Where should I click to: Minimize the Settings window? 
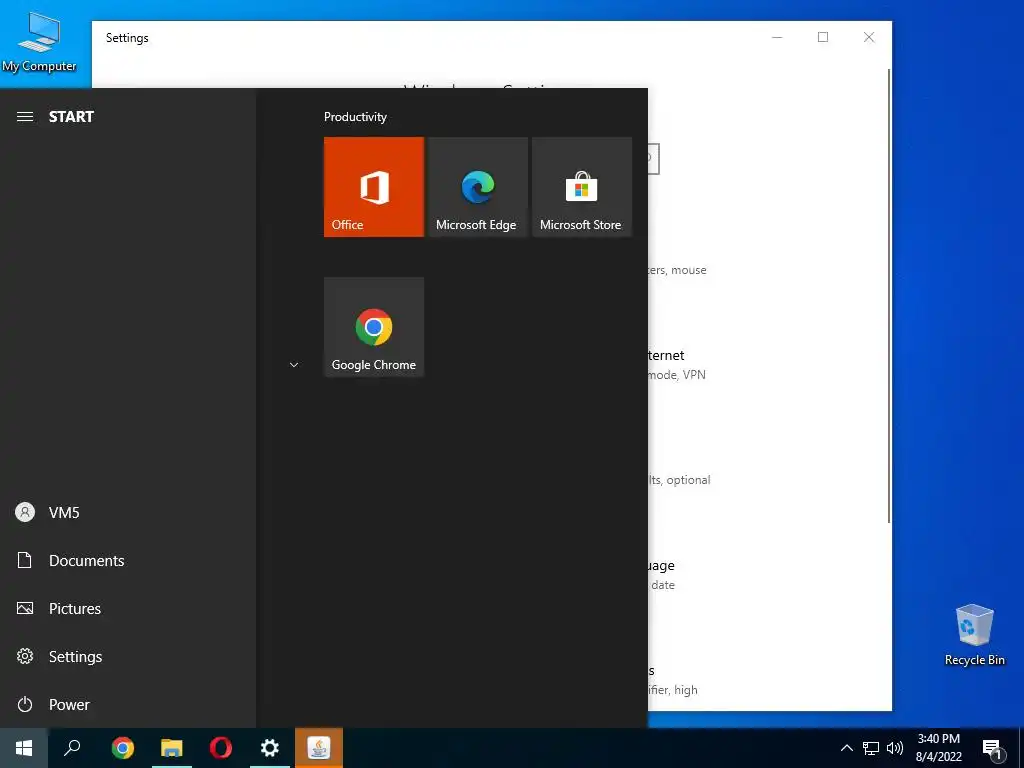coord(777,37)
